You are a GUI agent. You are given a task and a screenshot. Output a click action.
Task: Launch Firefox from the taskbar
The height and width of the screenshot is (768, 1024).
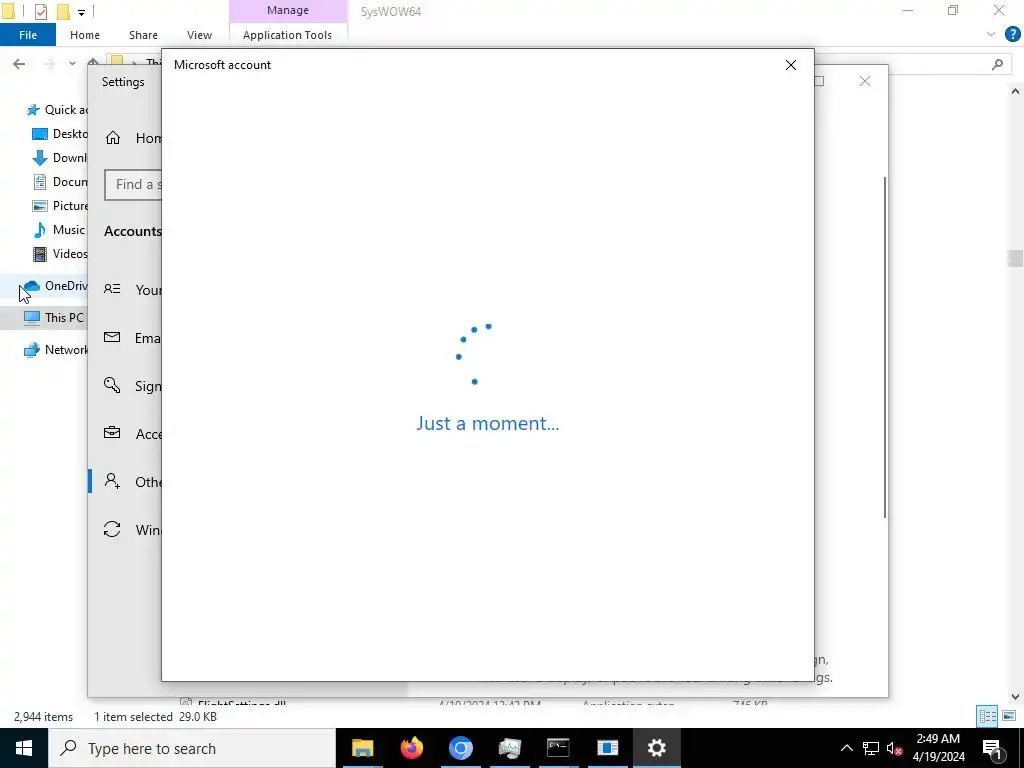[x=411, y=748]
